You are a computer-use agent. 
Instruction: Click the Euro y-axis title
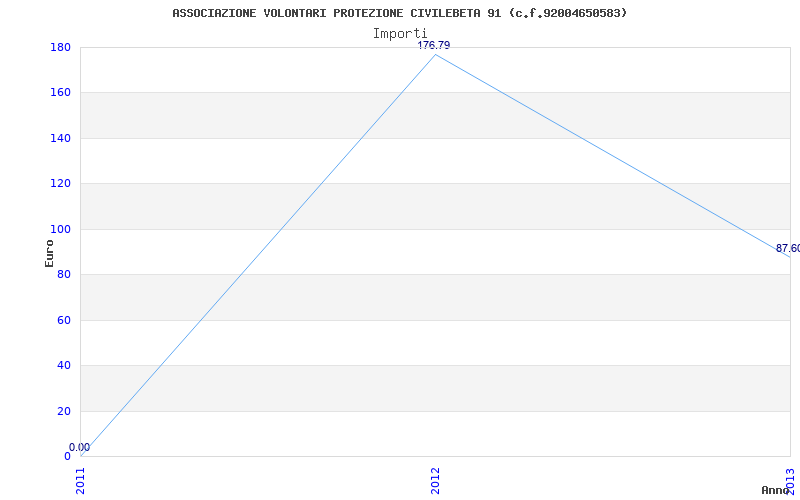[49, 253]
